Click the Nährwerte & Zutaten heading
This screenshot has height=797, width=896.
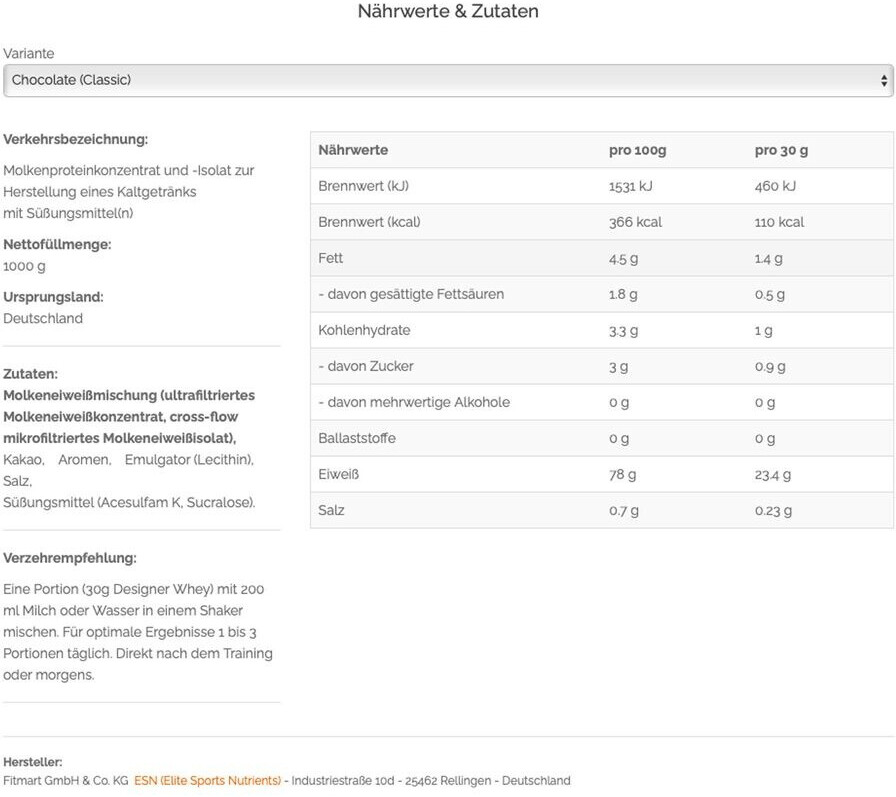[x=448, y=11]
